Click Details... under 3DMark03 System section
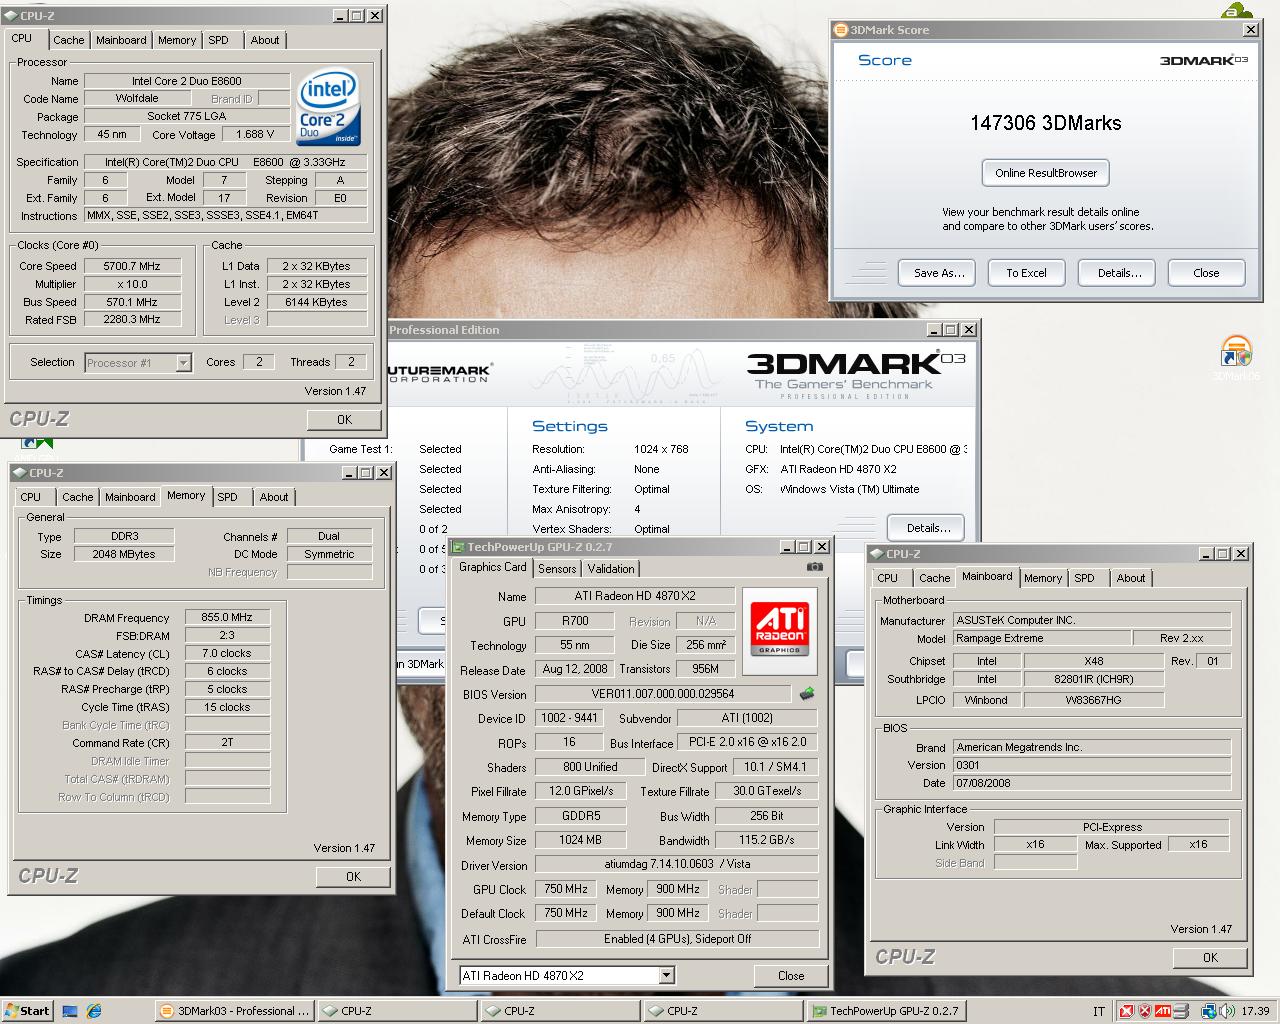The height and width of the screenshot is (1024, 1280). coord(928,528)
